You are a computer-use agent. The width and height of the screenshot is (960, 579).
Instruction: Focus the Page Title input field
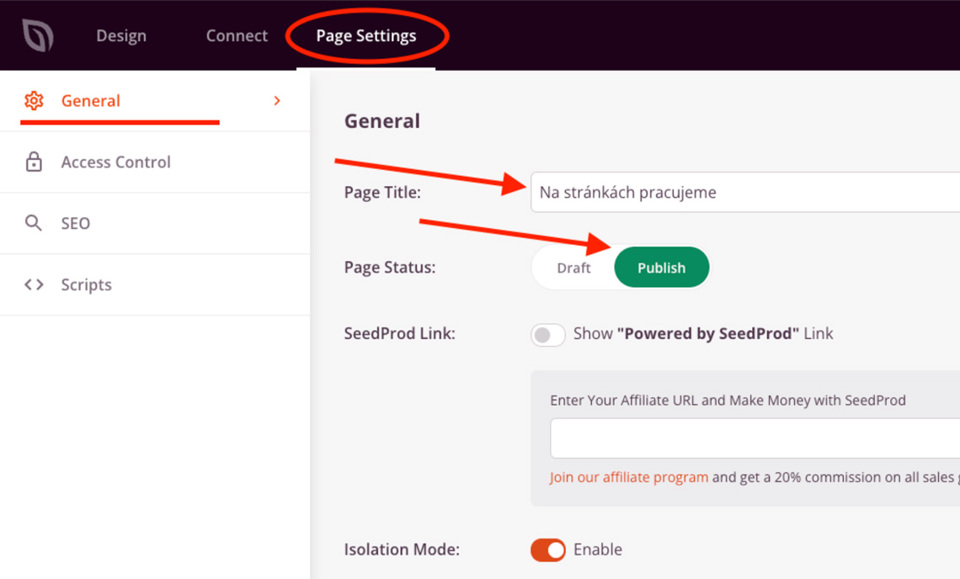coord(745,192)
